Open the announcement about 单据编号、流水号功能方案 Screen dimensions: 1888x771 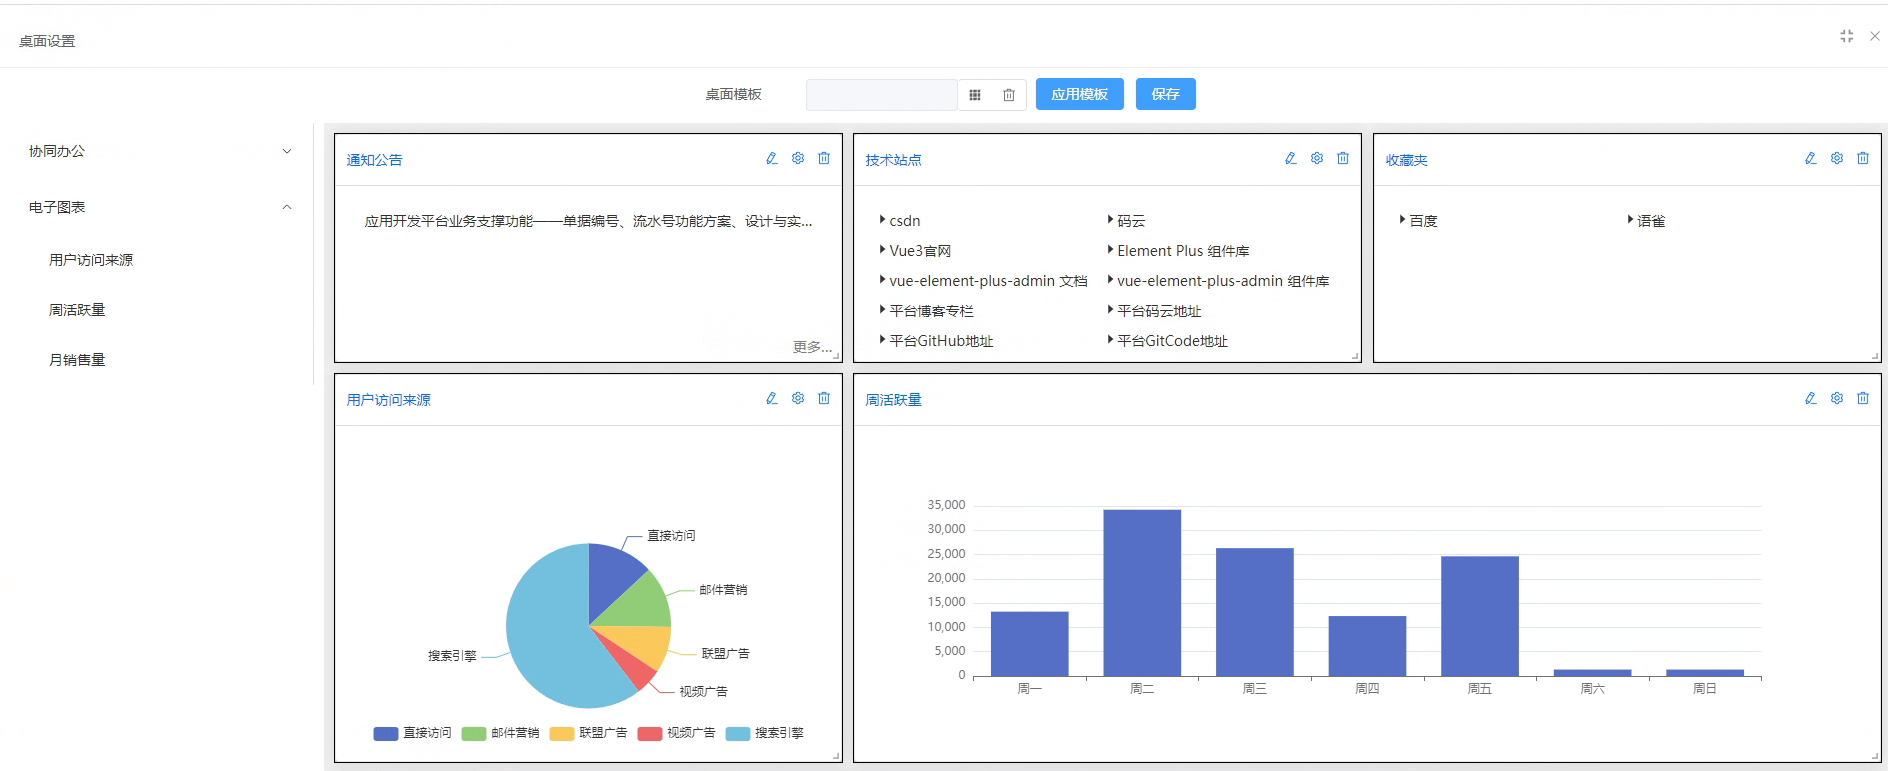pos(588,221)
